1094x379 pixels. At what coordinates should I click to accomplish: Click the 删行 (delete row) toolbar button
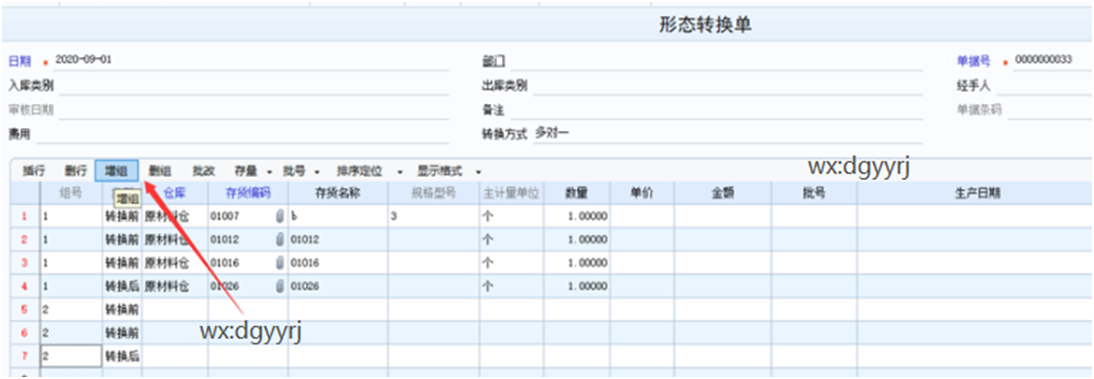click(75, 171)
